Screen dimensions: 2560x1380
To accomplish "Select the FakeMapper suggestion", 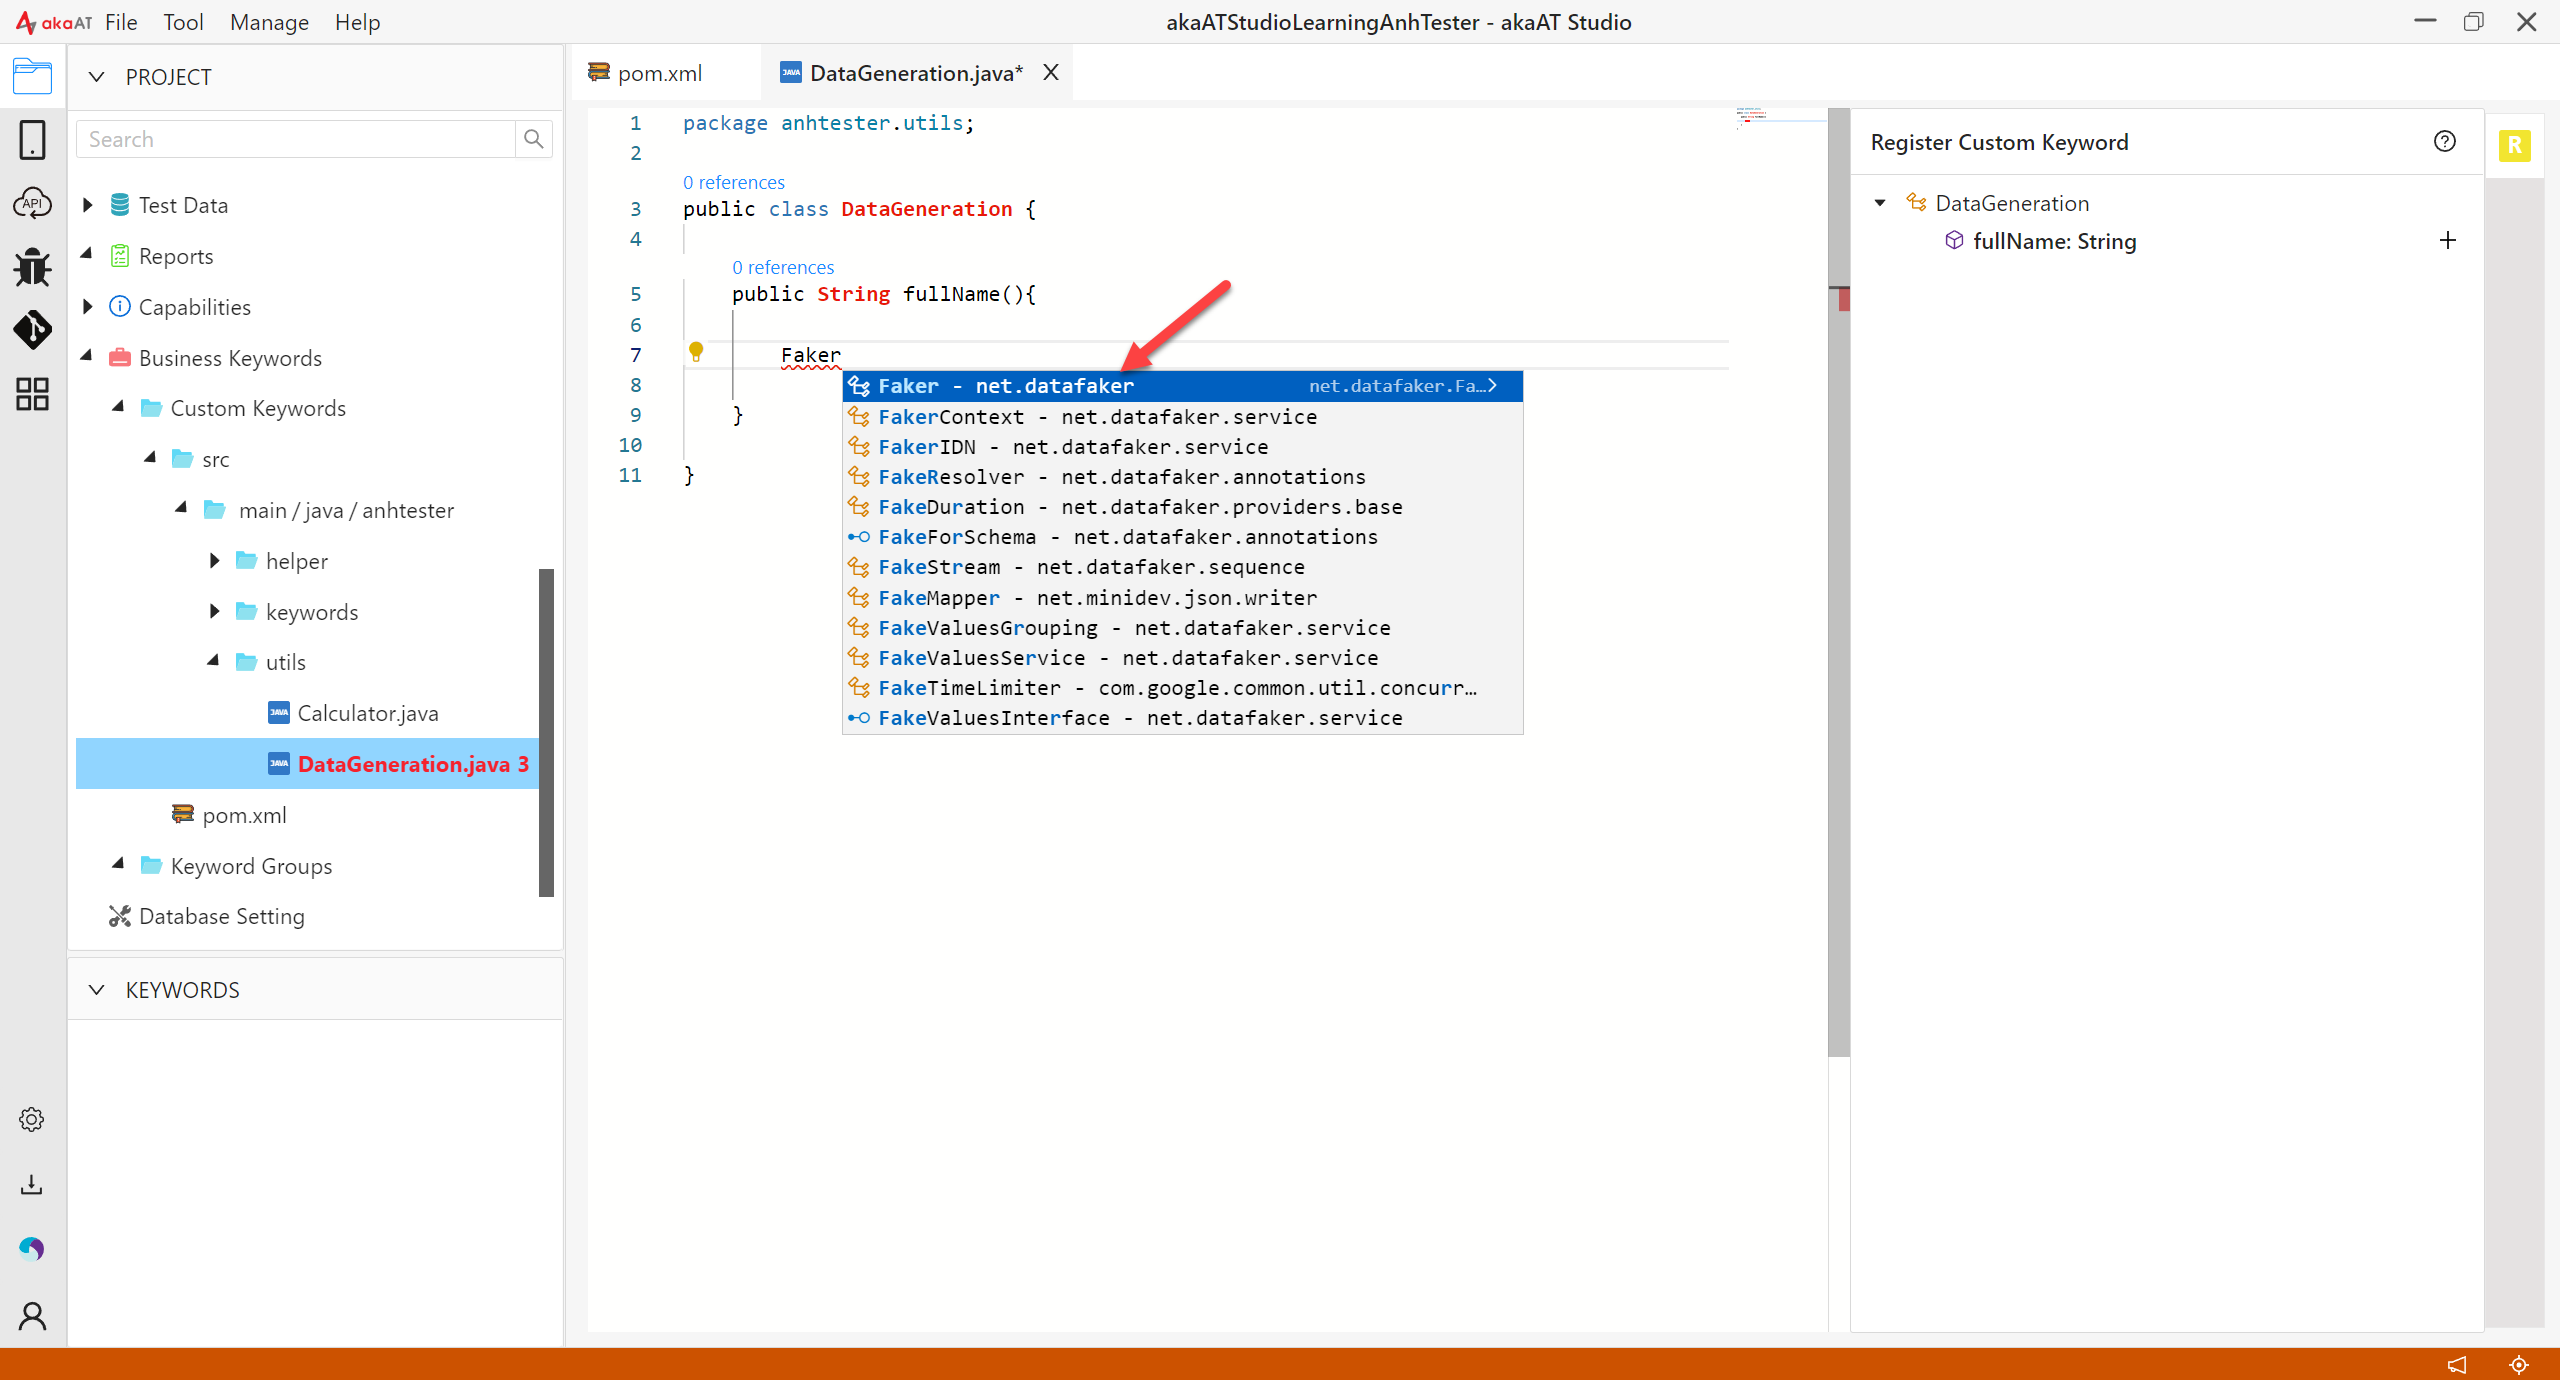I will click(x=1182, y=597).
